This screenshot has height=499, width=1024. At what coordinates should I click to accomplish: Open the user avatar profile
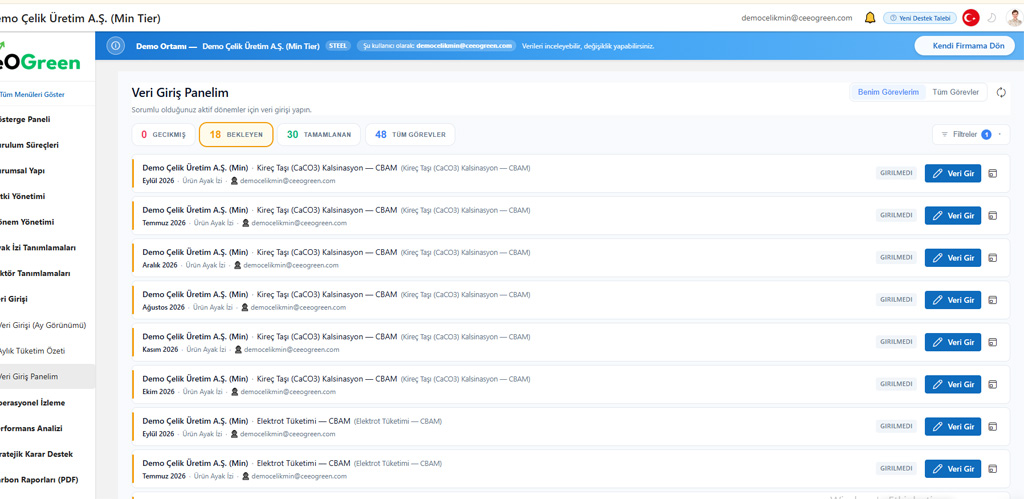pos(1014,18)
